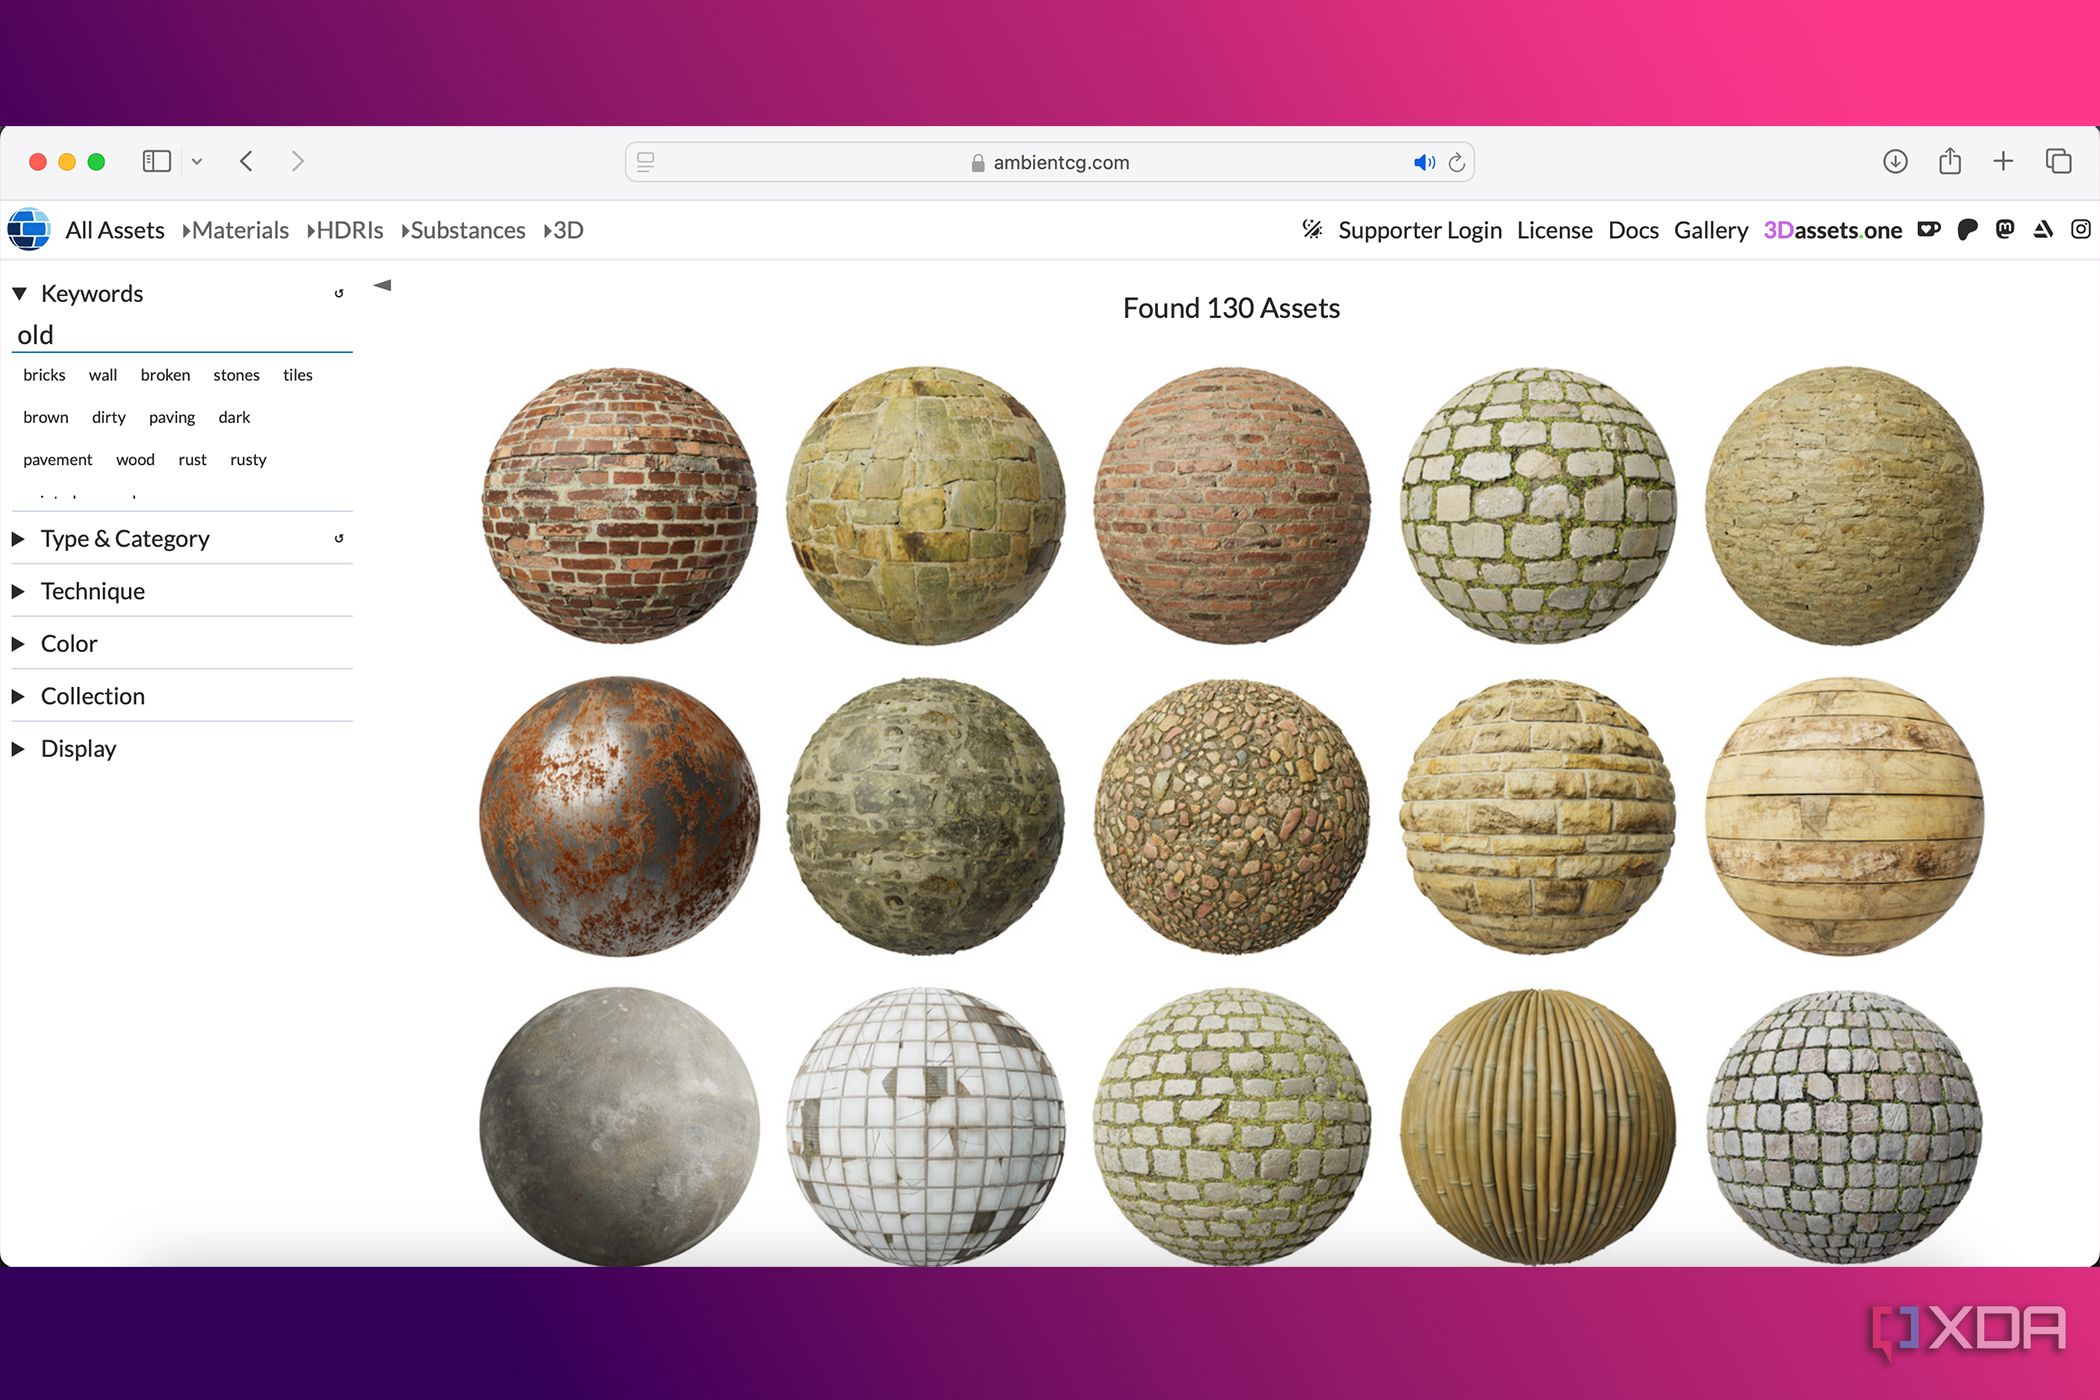Image resolution: width=2100 pixels, height=1400 pixels.
Task: Open the Instagram icon link
Action: click(2080, 230)
